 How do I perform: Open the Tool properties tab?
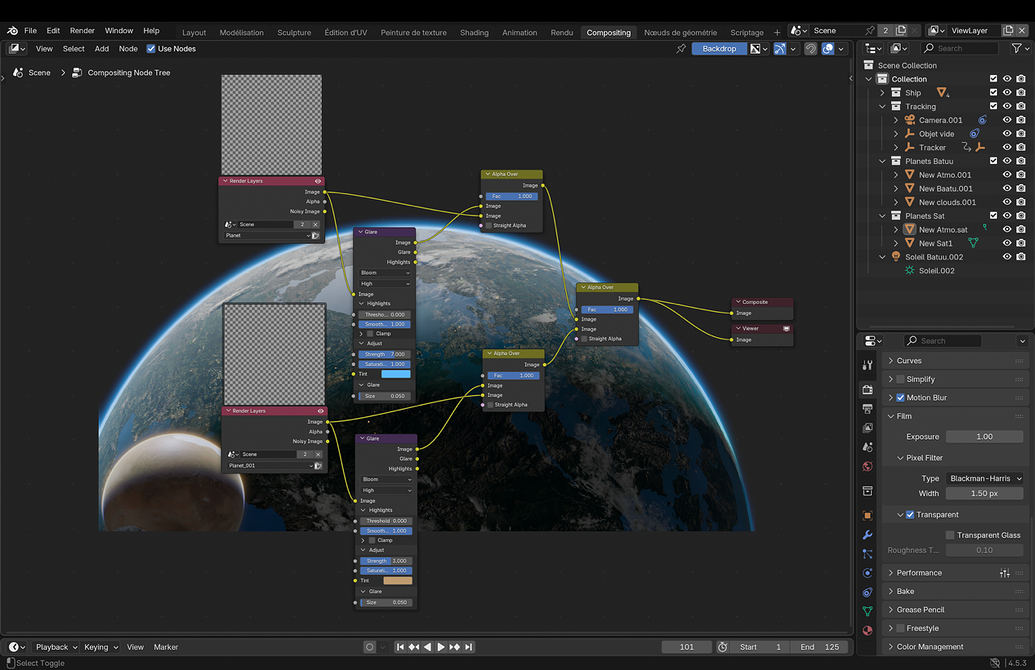pos(867,365)
